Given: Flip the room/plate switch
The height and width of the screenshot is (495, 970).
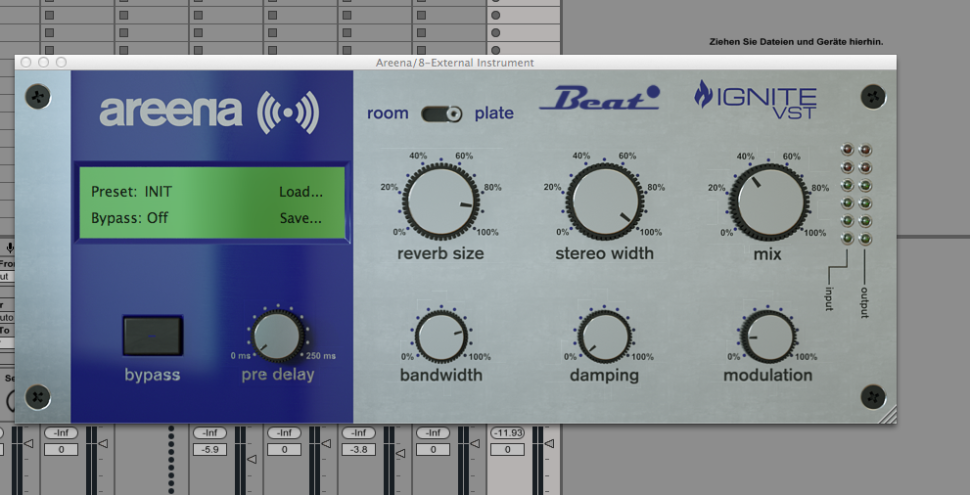Looking at the screenshot, I should 442,114.
